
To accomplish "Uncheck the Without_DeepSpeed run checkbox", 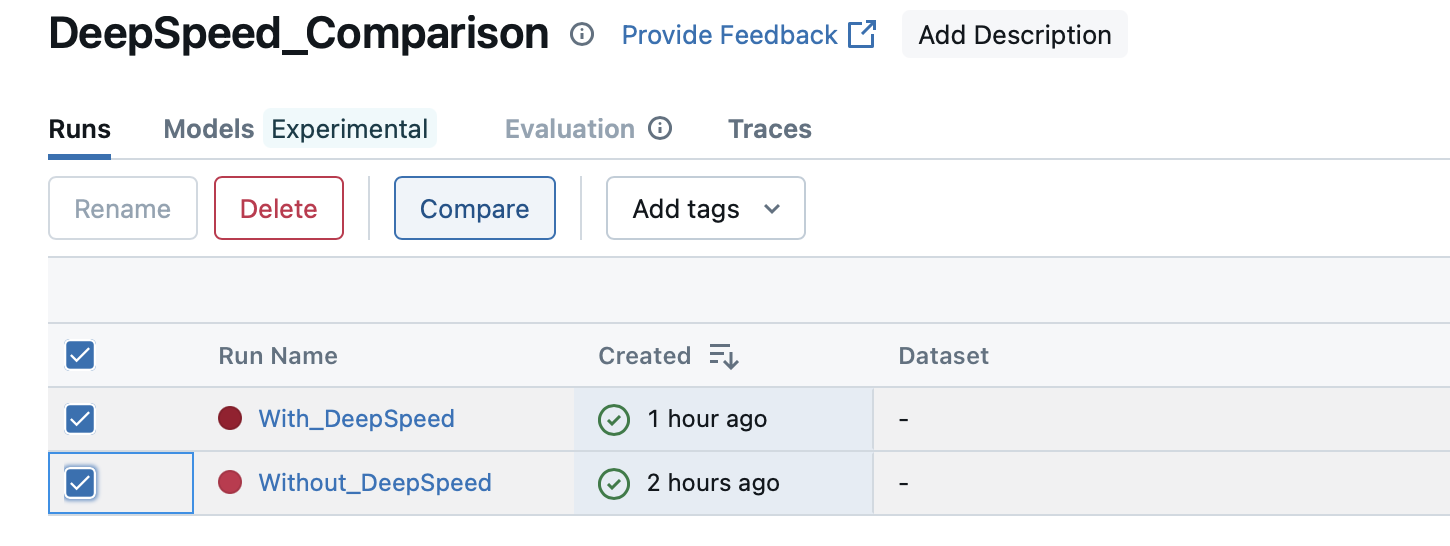I will click(x=80, y=483).
